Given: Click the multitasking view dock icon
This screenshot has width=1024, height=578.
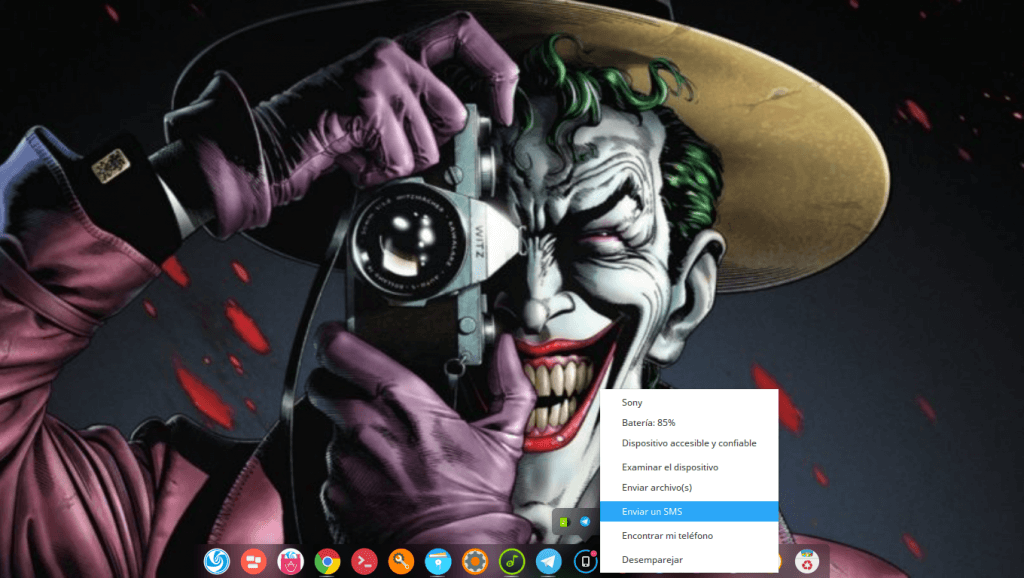Looking at the screenshot, I should click(x=254, y=562).
